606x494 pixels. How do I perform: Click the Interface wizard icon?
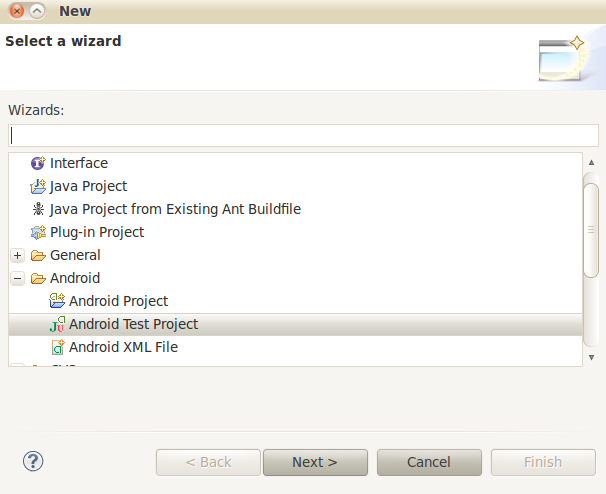[x=38, y=163]
